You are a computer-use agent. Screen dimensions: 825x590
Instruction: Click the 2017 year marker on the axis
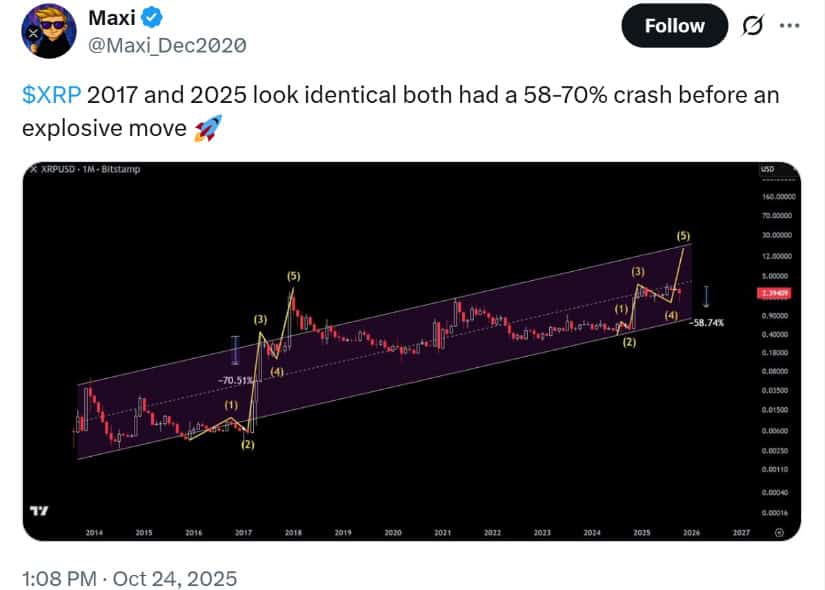point(243,533)
